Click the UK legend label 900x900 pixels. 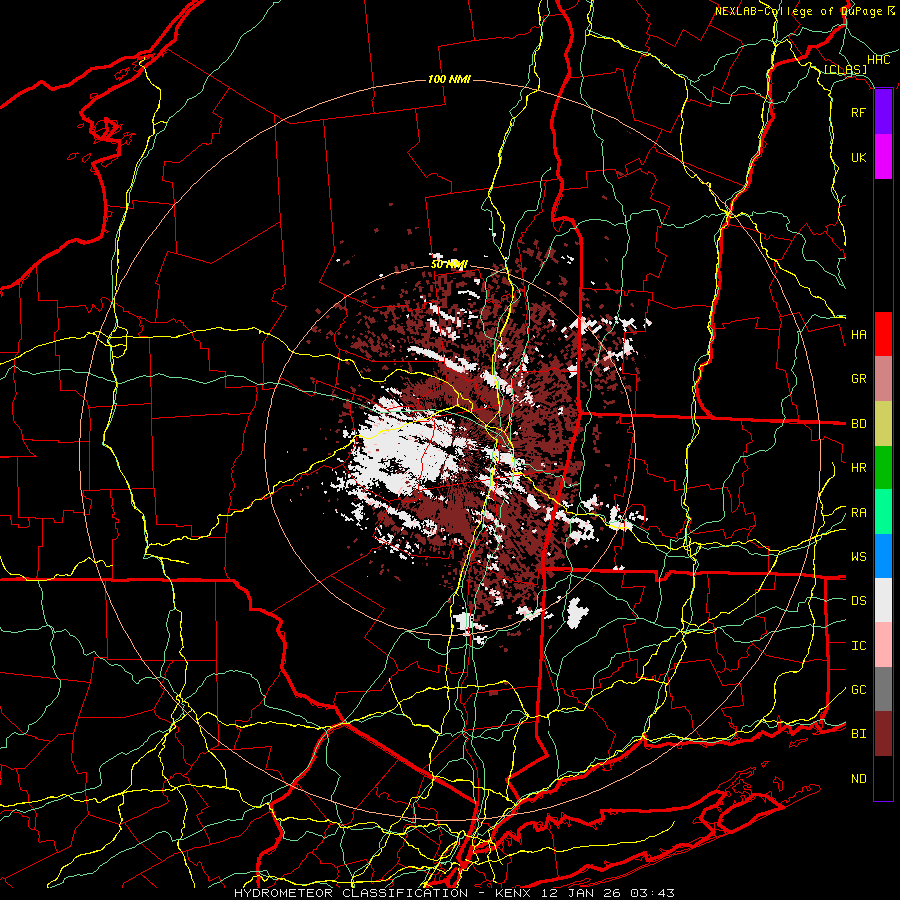[858, 157]
